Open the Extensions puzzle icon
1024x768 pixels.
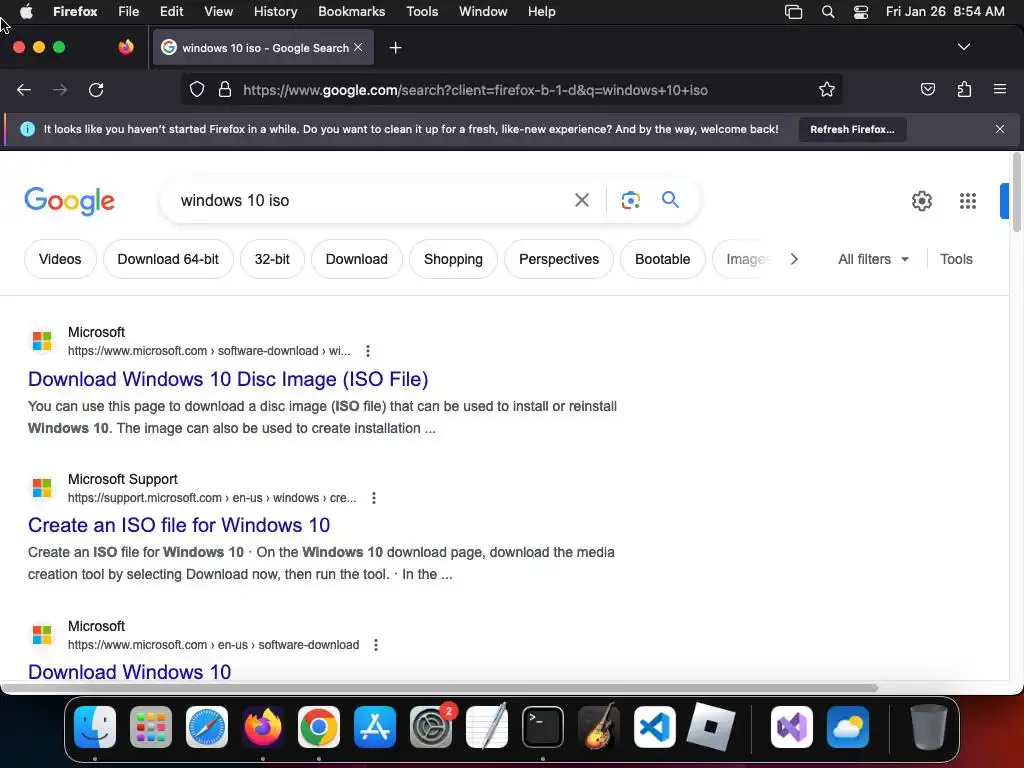coord(964,89)
